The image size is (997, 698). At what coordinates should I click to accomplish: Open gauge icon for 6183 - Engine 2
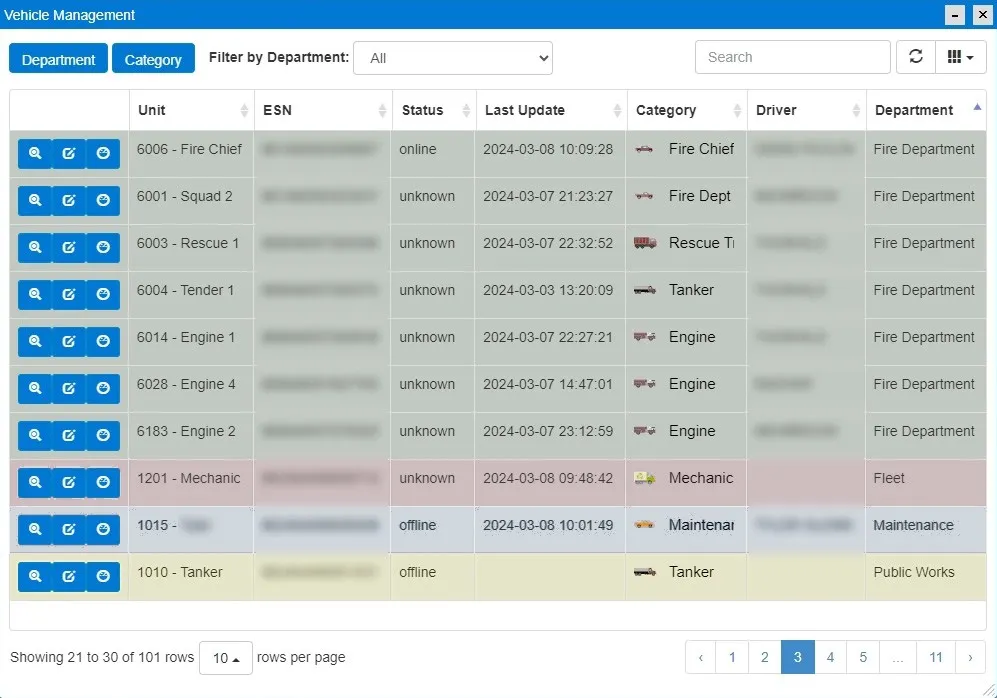(x=103, y=436)
